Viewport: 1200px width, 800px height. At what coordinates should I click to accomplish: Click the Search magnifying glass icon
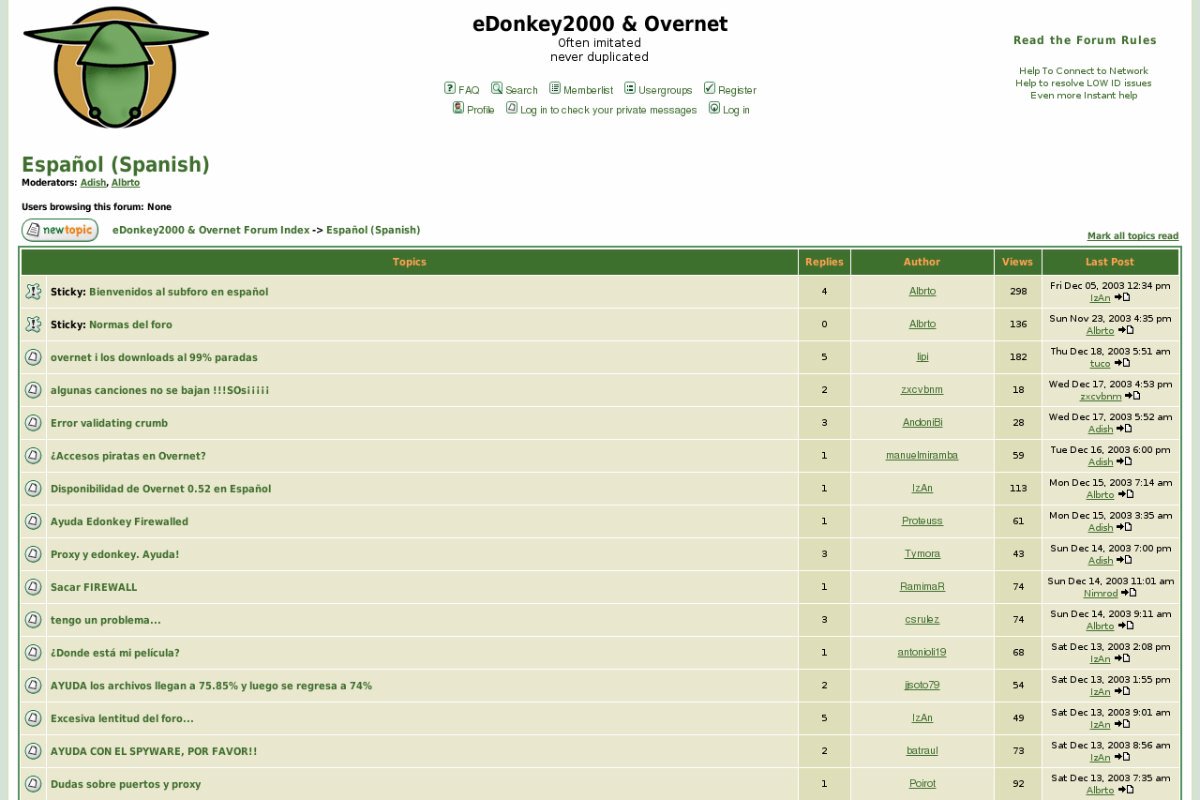[x=496, y=89]
